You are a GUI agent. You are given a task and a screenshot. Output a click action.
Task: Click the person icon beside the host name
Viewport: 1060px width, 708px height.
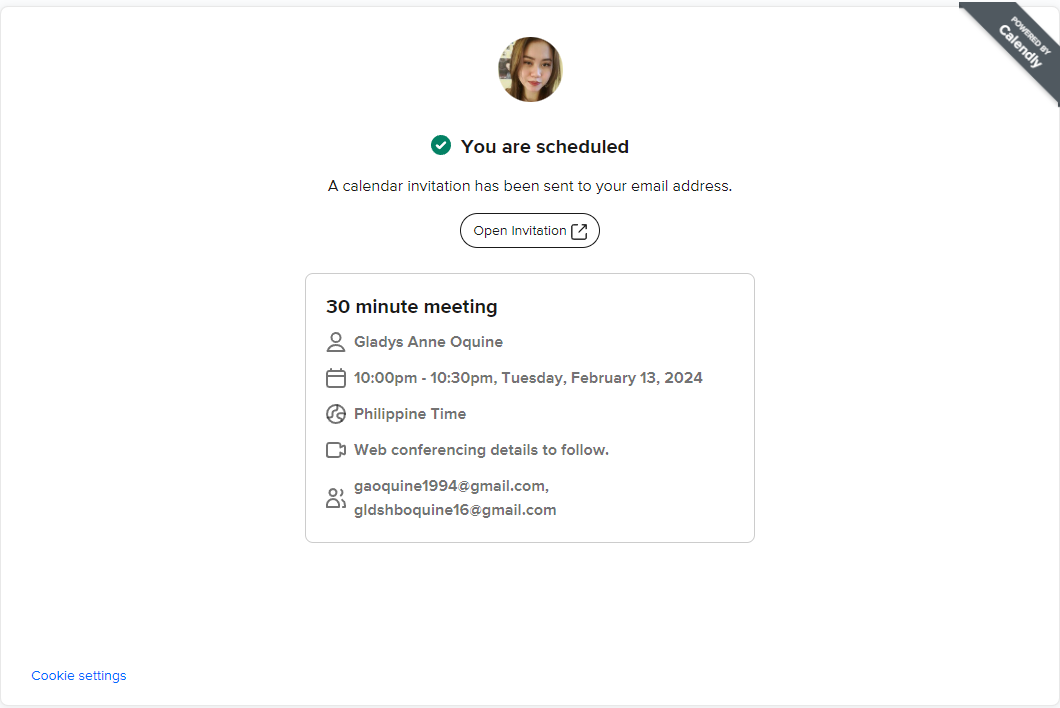click(x=336, y=342)
